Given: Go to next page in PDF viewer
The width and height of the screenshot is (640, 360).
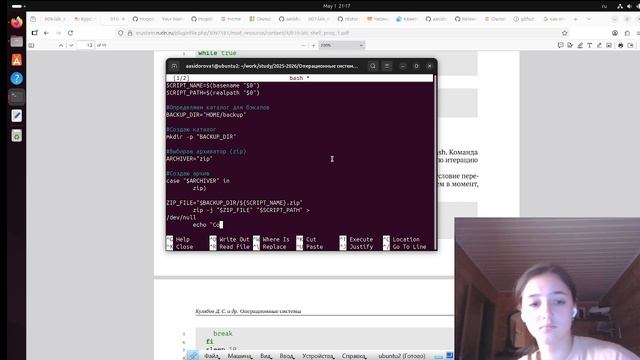Looking at the screenshot, I should (71, 45).
